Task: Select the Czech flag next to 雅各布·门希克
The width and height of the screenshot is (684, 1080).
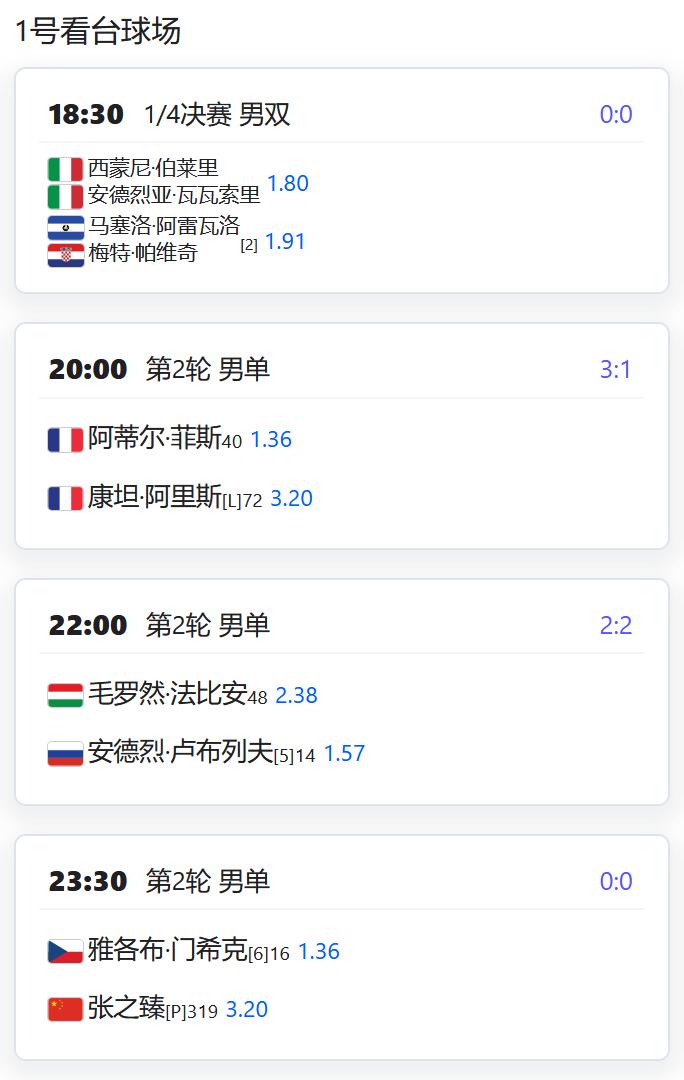Action: tap(64, 948)
